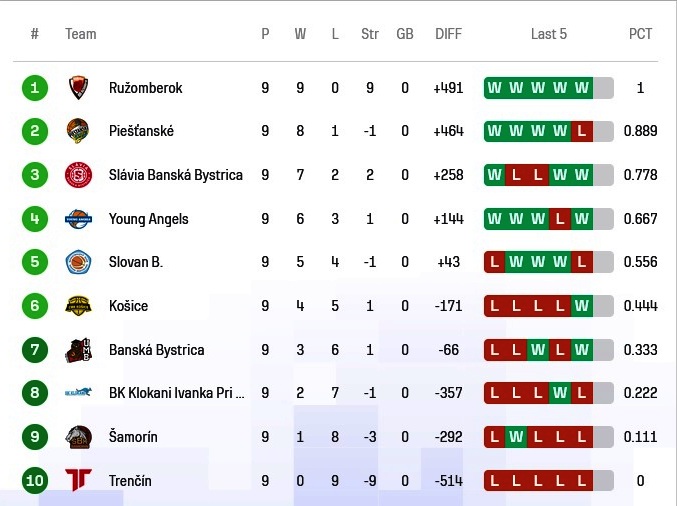Click the Last 5 column header

[x=549, y=34]
